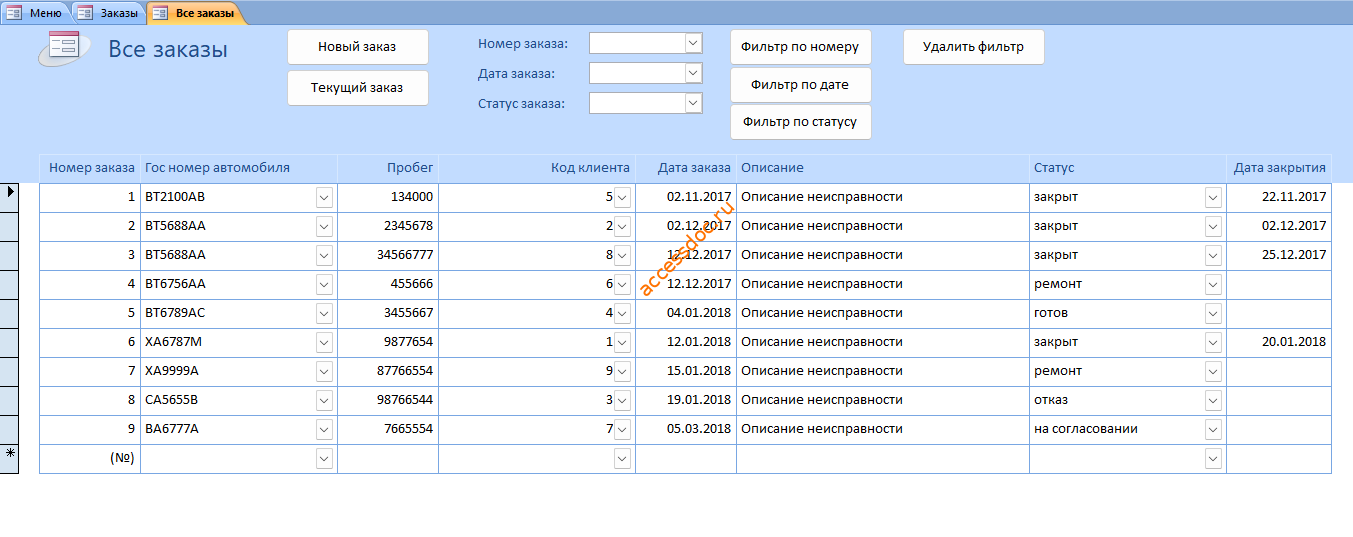Click description cell in order 7 row
The width and height of the screenshot is (1353, 537).
pyautogui.click(x=883, y=372)
